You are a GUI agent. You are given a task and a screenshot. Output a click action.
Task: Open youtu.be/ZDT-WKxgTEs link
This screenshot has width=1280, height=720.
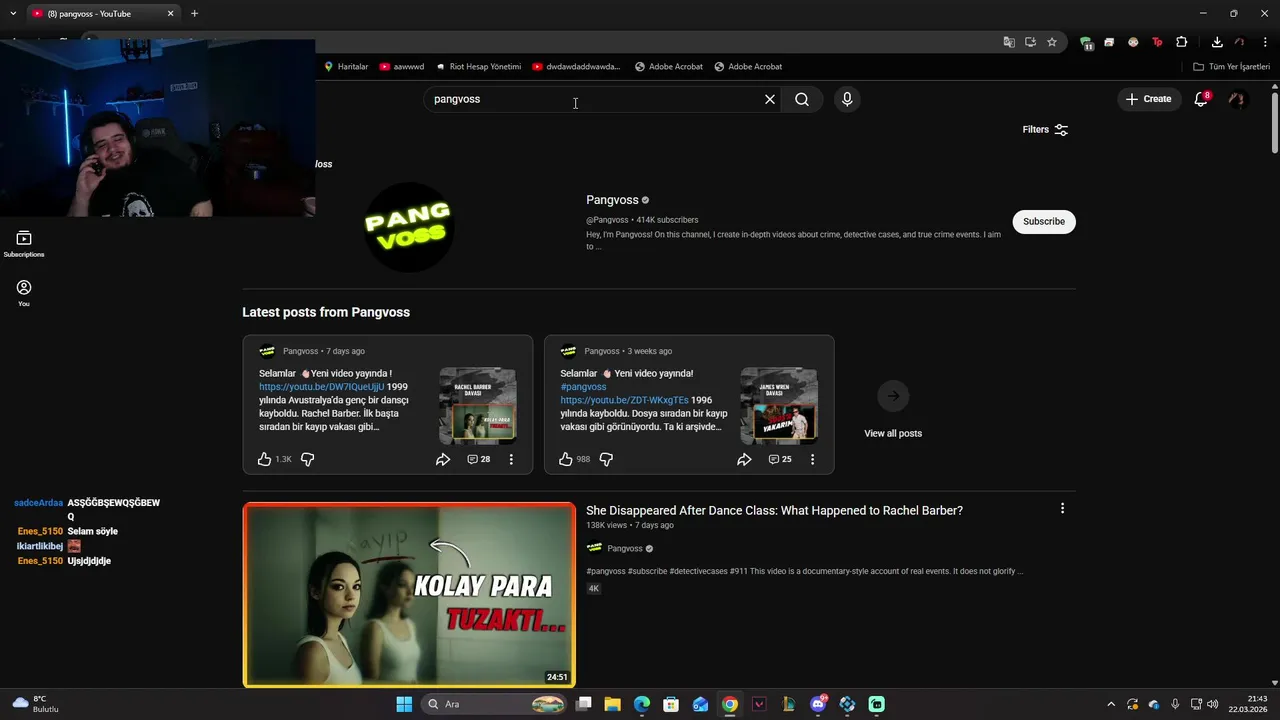(624, 400)
